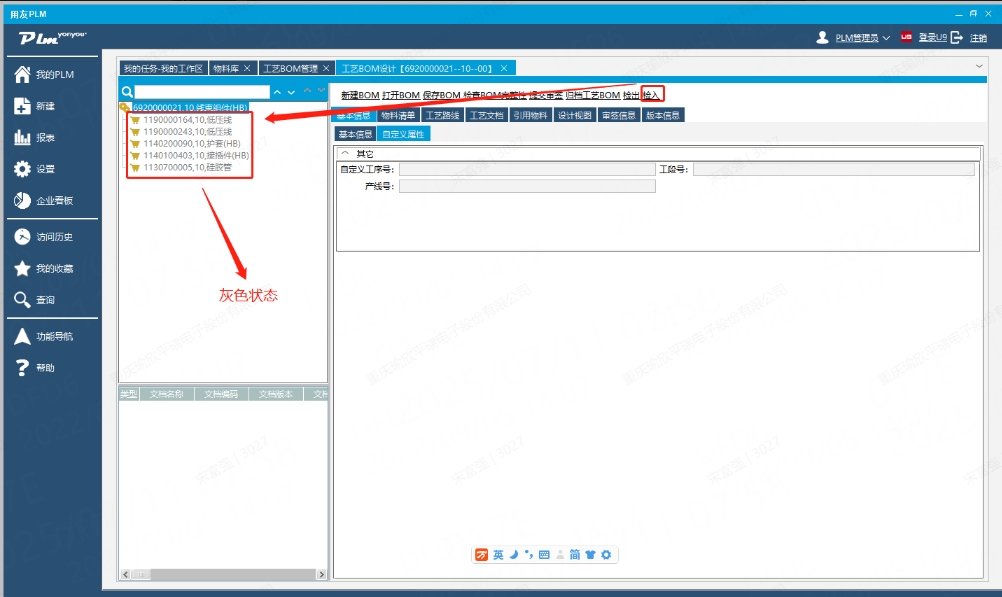Open IME skin shirt icon

[x=590, y=555]
